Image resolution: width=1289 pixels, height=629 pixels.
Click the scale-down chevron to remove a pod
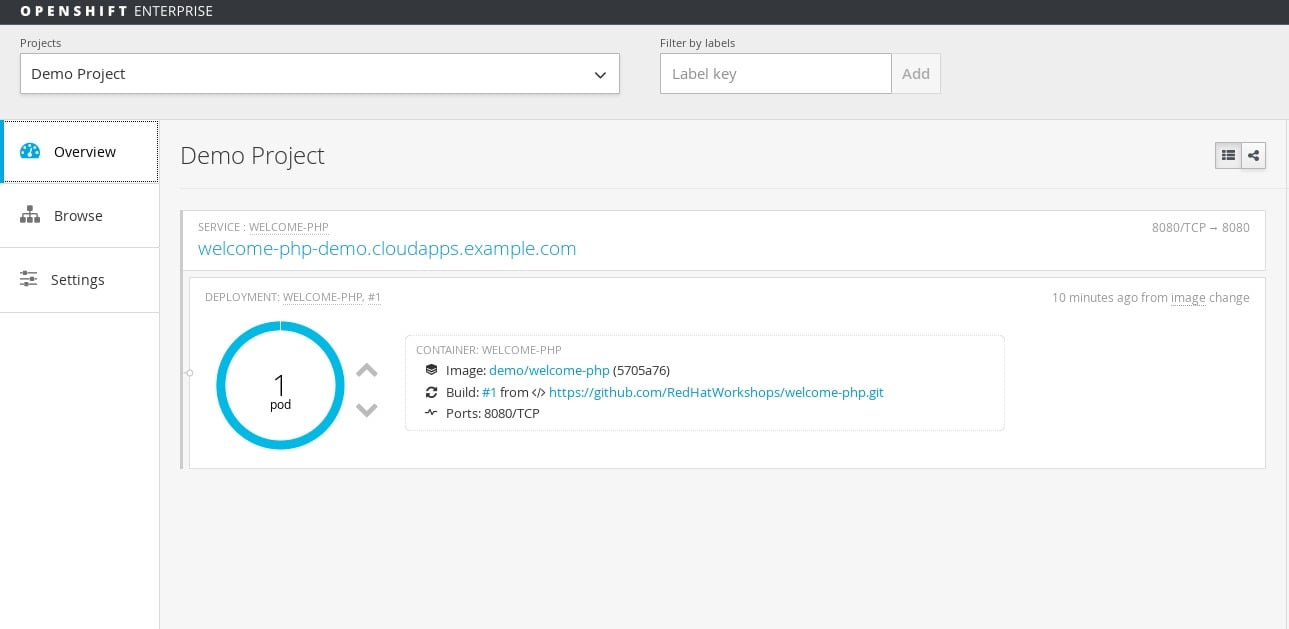click(367, 410)
